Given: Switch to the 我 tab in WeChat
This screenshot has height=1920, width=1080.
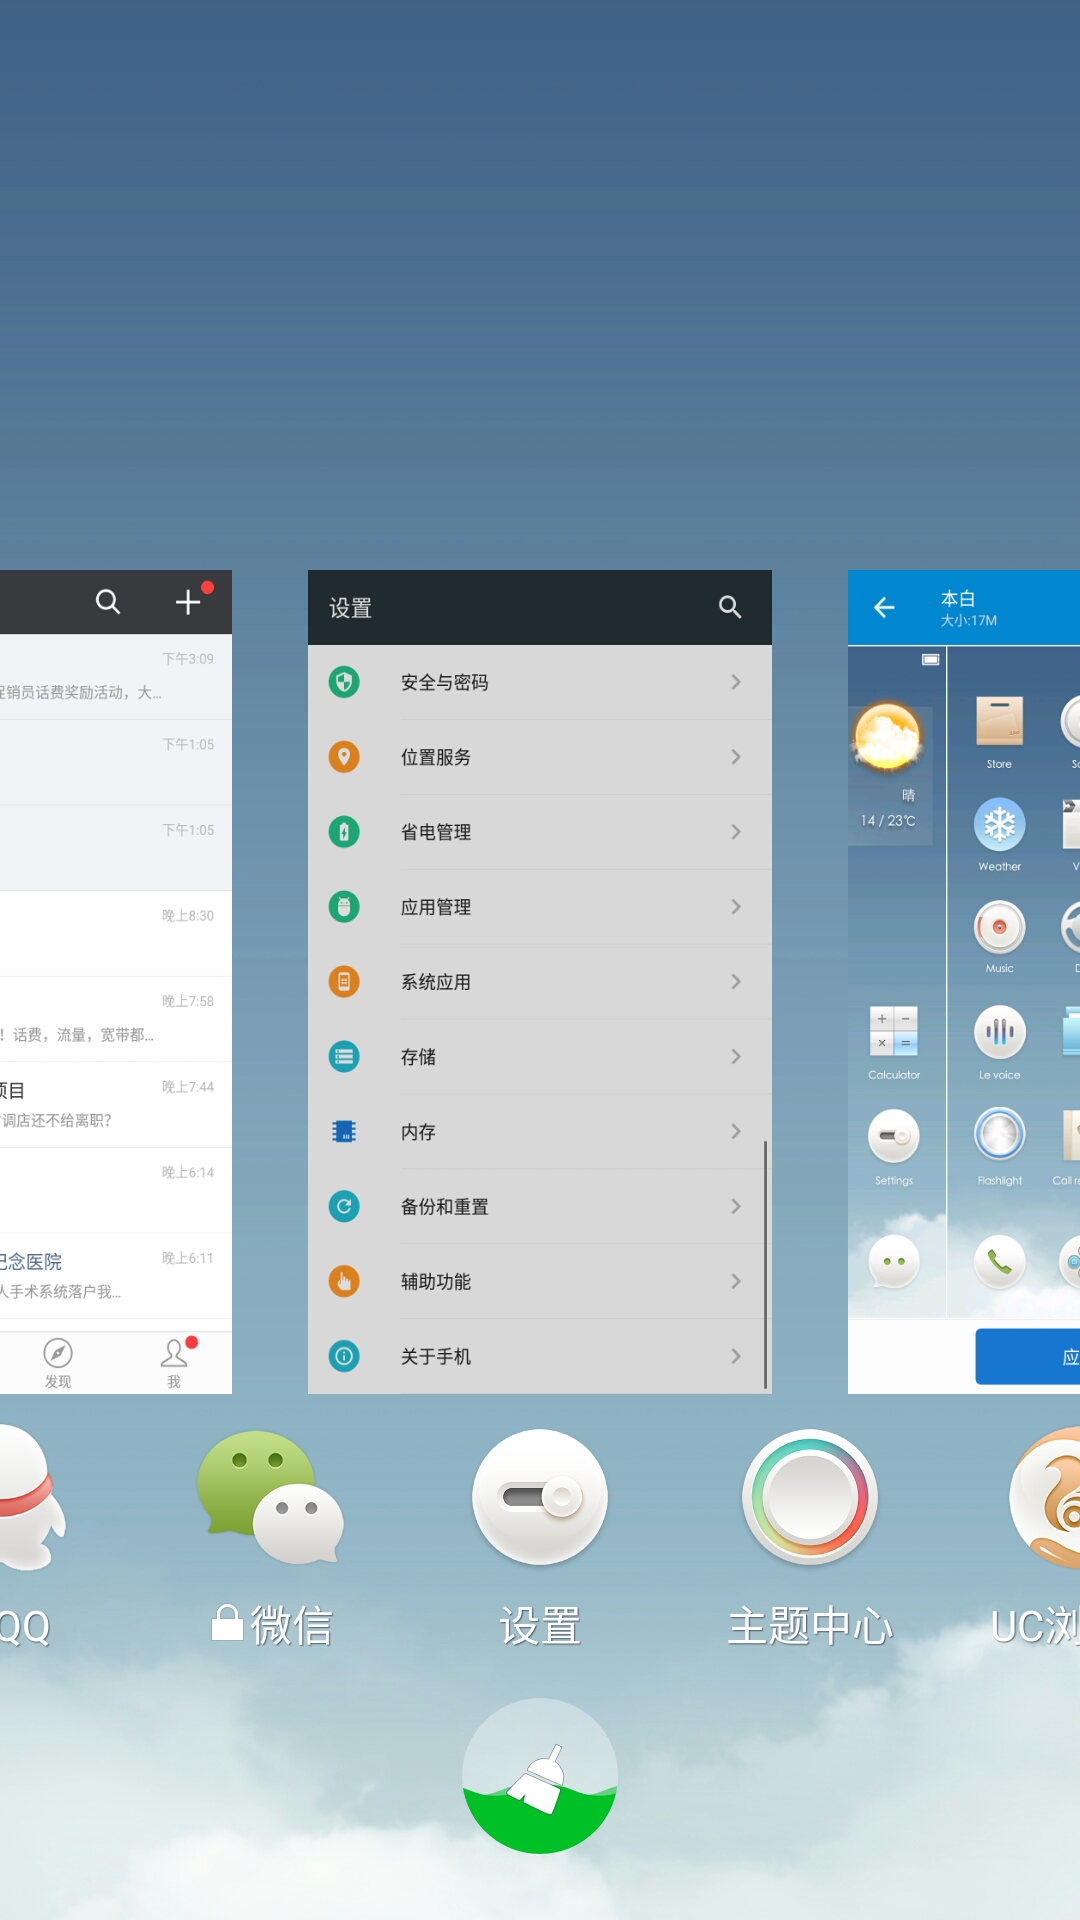Looking at the screenshot, I should (x=174, y=1362).
